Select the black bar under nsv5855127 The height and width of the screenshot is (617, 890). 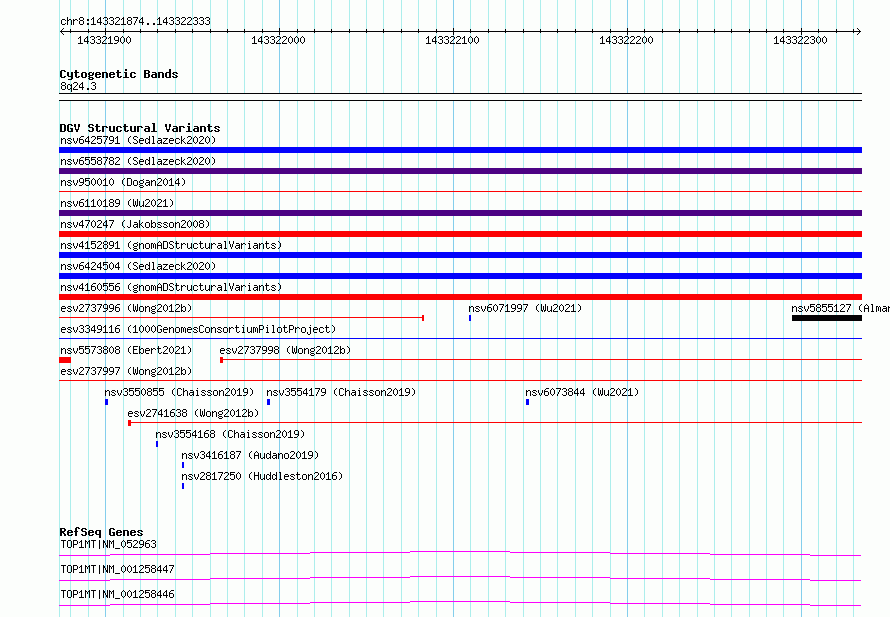coord(827,318)
